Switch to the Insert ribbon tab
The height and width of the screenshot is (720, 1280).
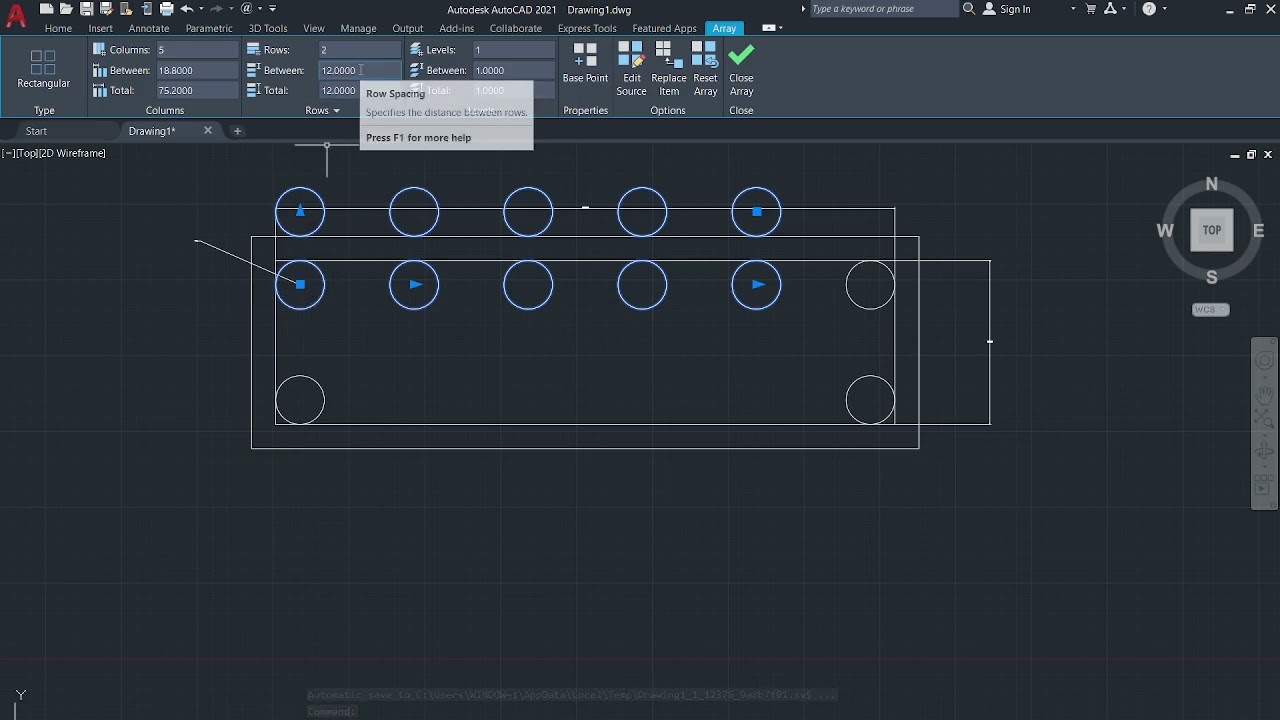pyautogui.click(x=100, y=28)
